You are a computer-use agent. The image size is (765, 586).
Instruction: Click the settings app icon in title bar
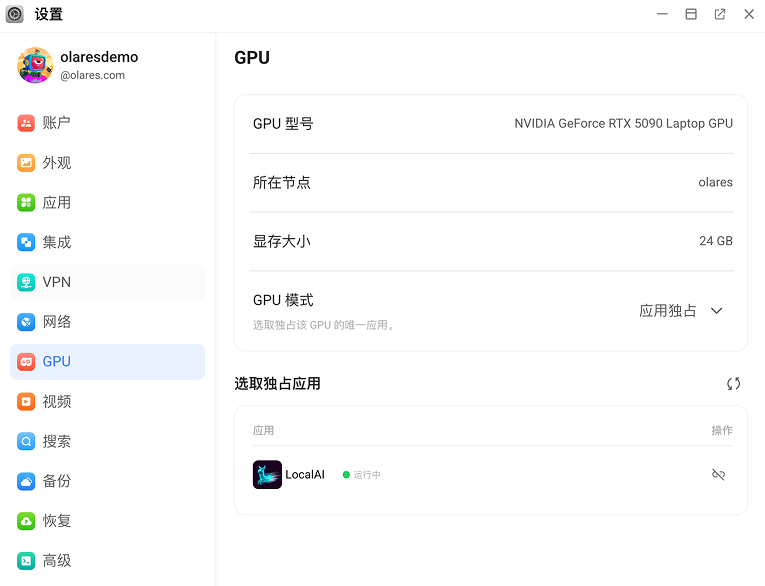point(15,14)
